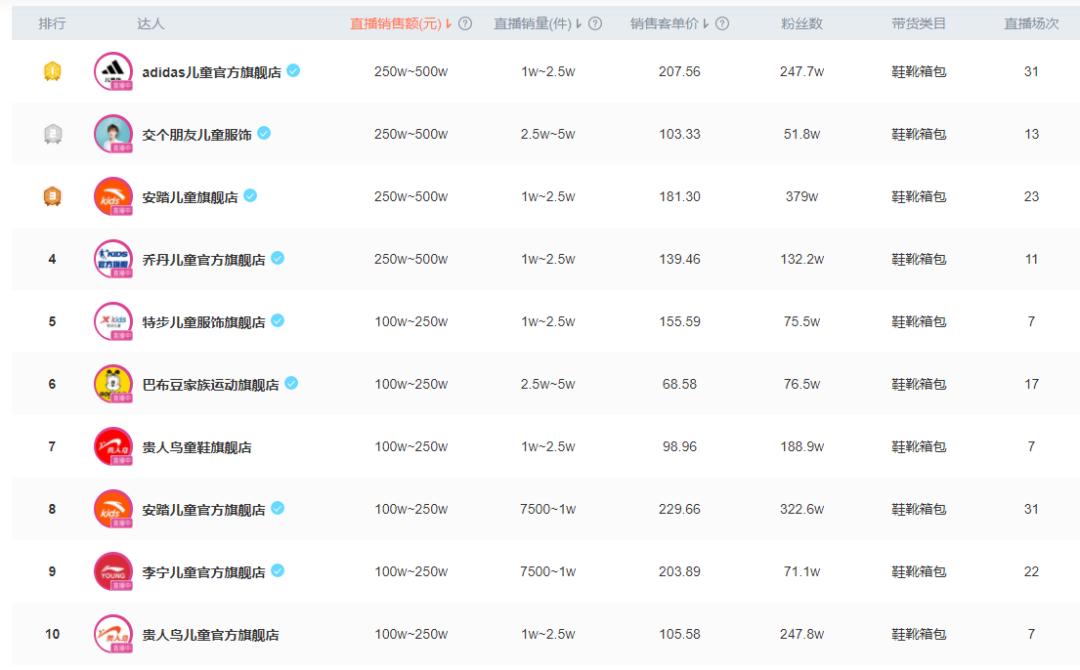
Task: Click the 直播中 badge on 特步儿童服饰旗舰店 avatar
Action: (120, 337)
